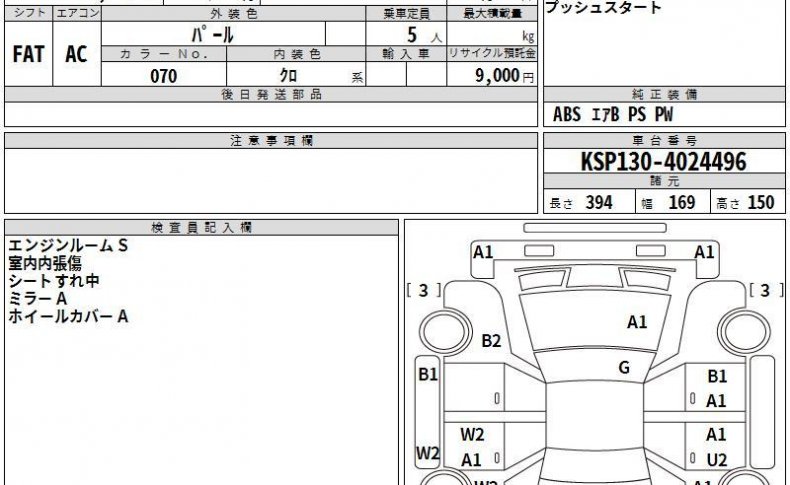Screen dimensions: 790x485
Task: Click the 検査員記入欄 section header
Action: click(x=202, y=228)
